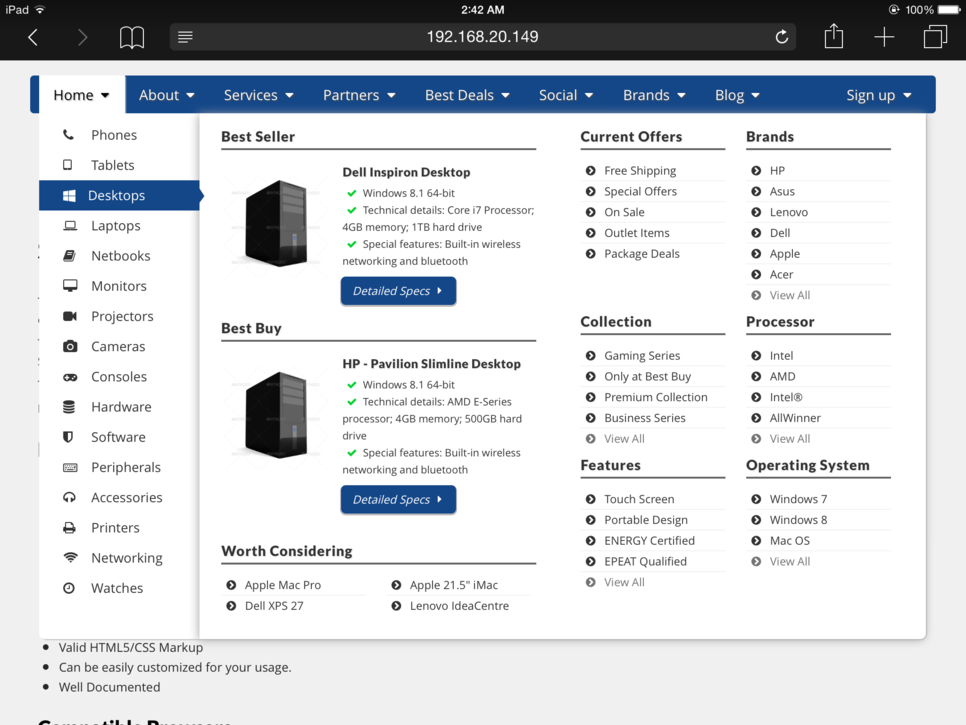Viewport: 966px width, 725px height.
Task: Click the keyboard icon beside Peripherals
Action: 70,468
